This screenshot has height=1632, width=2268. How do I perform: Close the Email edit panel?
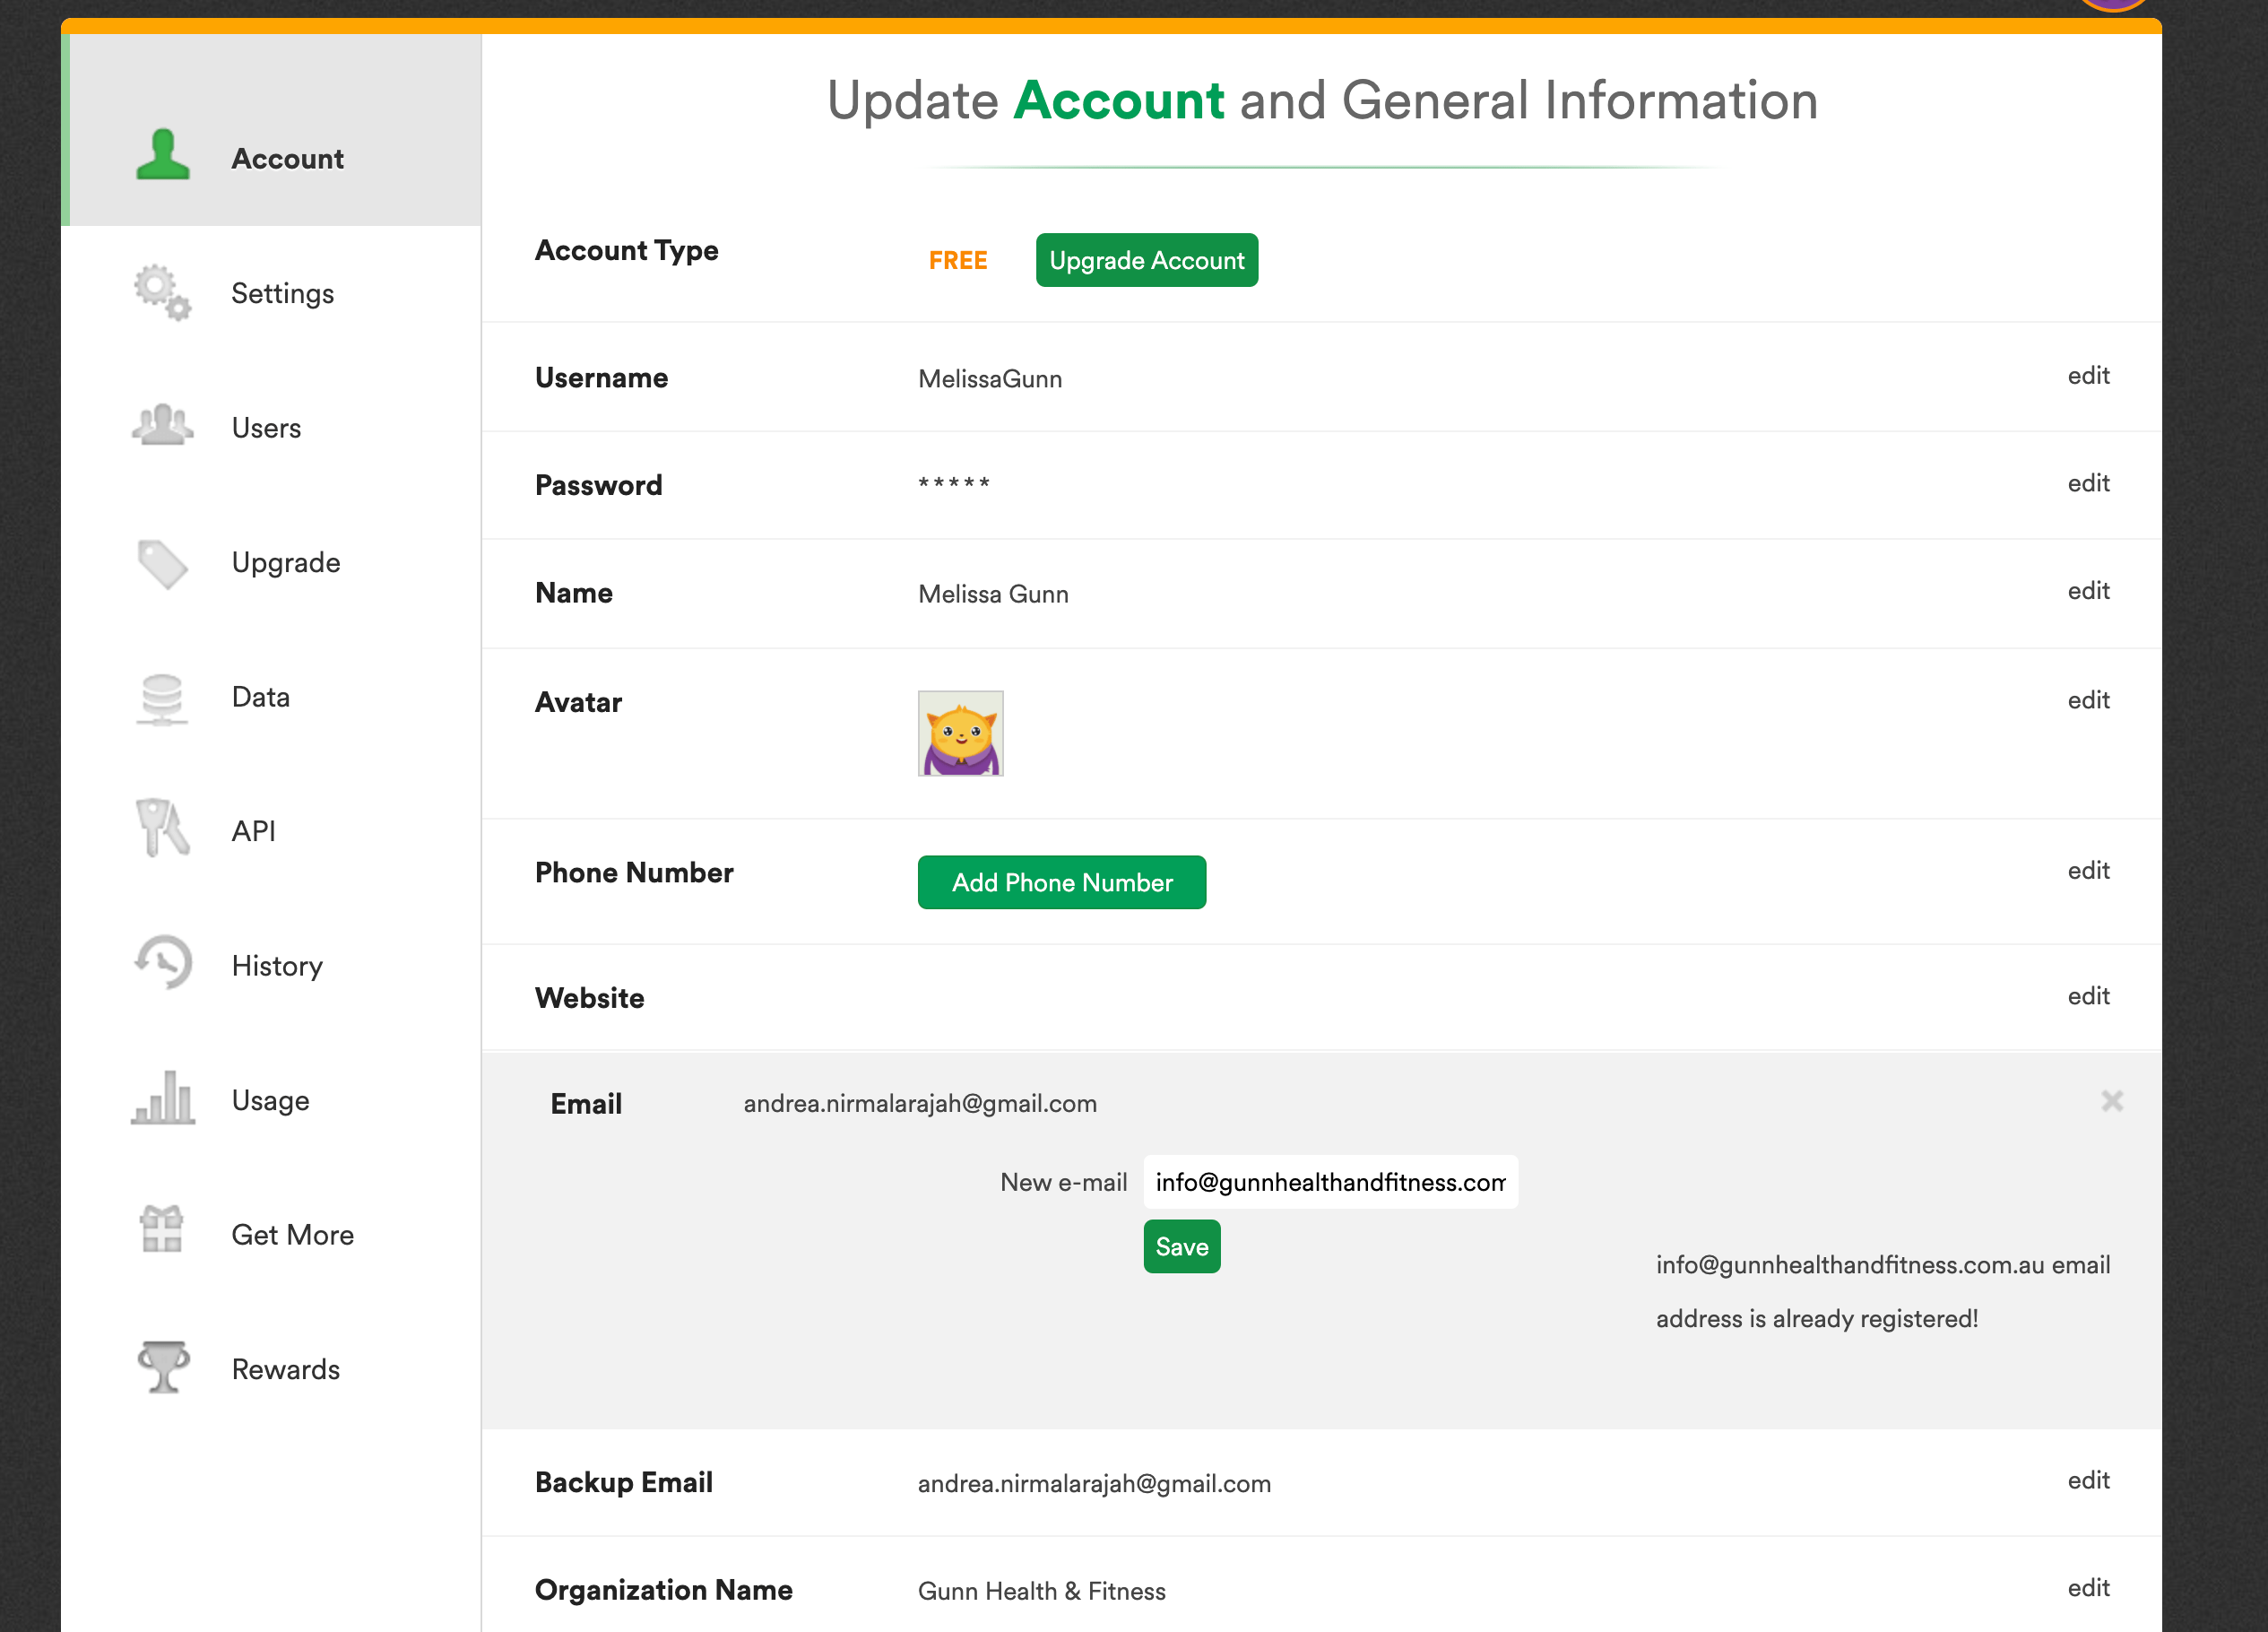click(2111, 1101)
